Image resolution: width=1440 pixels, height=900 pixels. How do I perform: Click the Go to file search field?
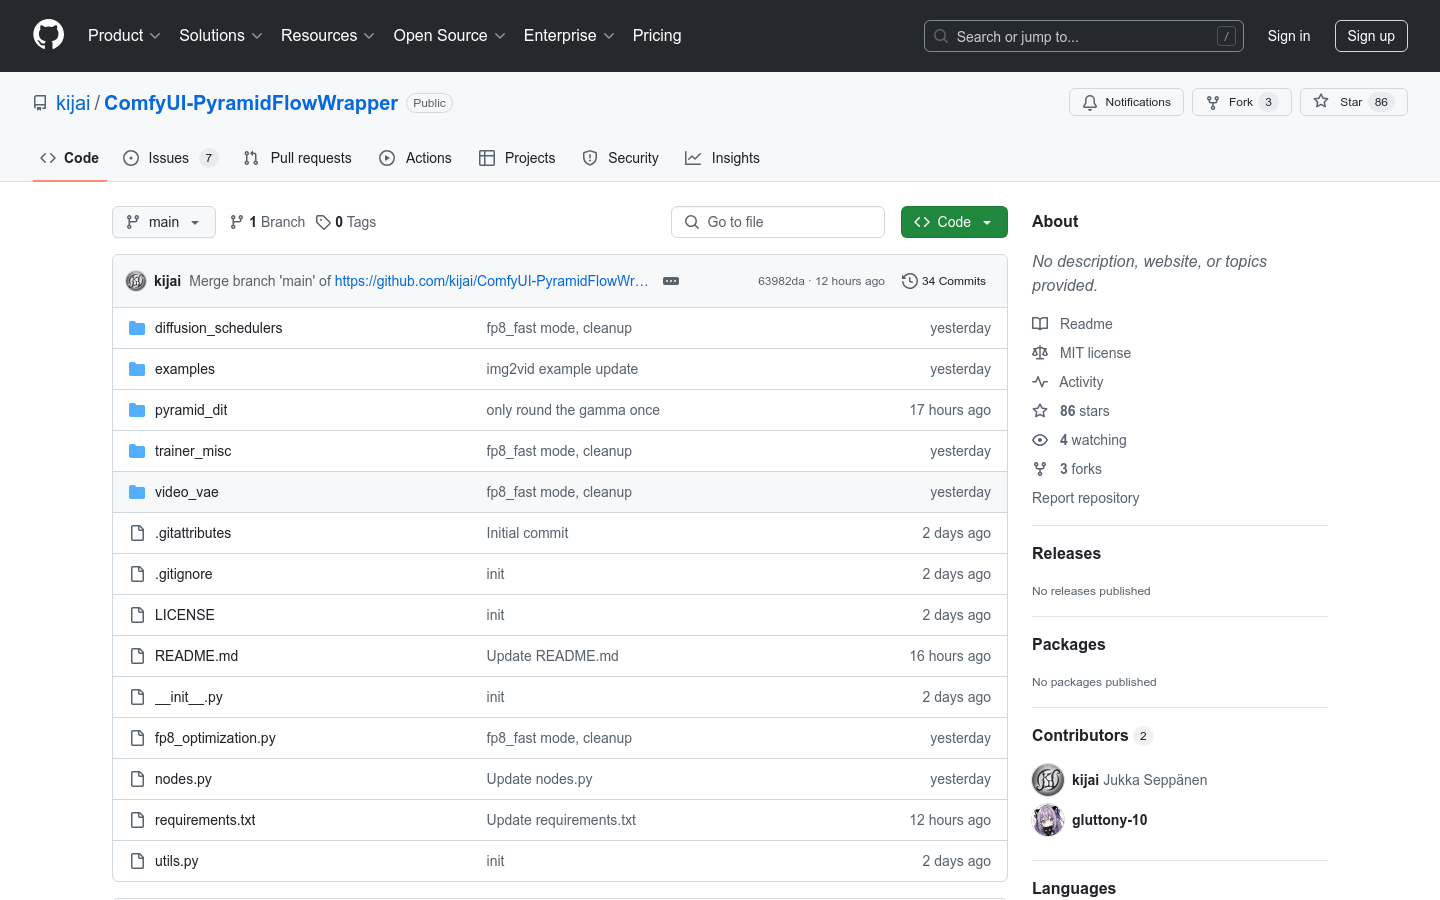[778, 222]
